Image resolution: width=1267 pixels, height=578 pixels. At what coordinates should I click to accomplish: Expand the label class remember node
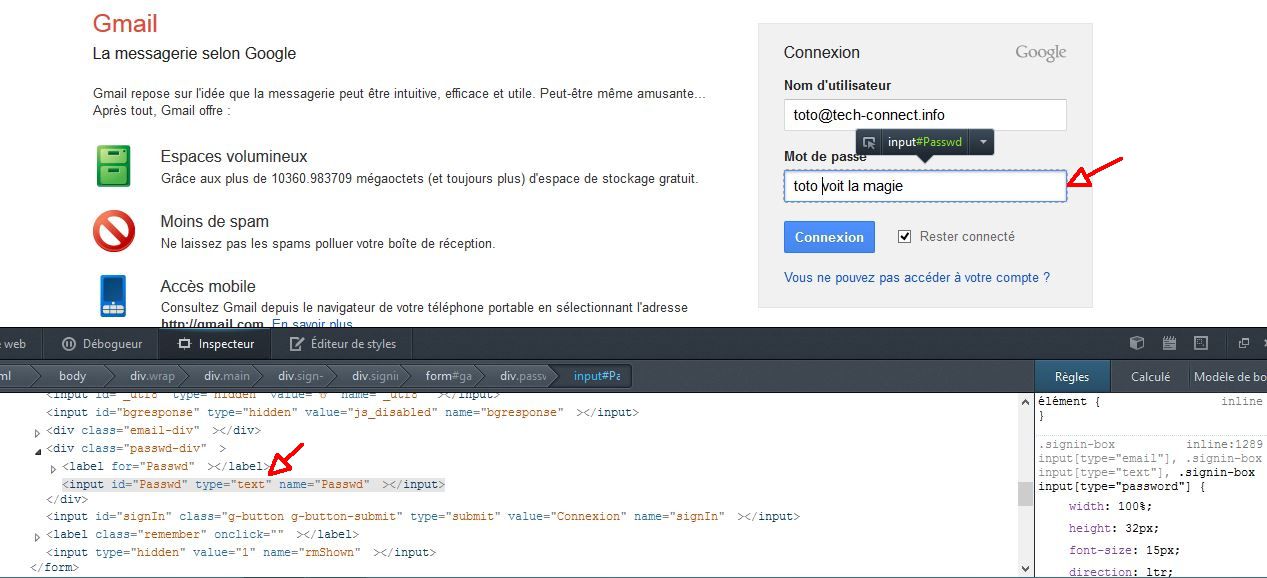tap(38, 537)
